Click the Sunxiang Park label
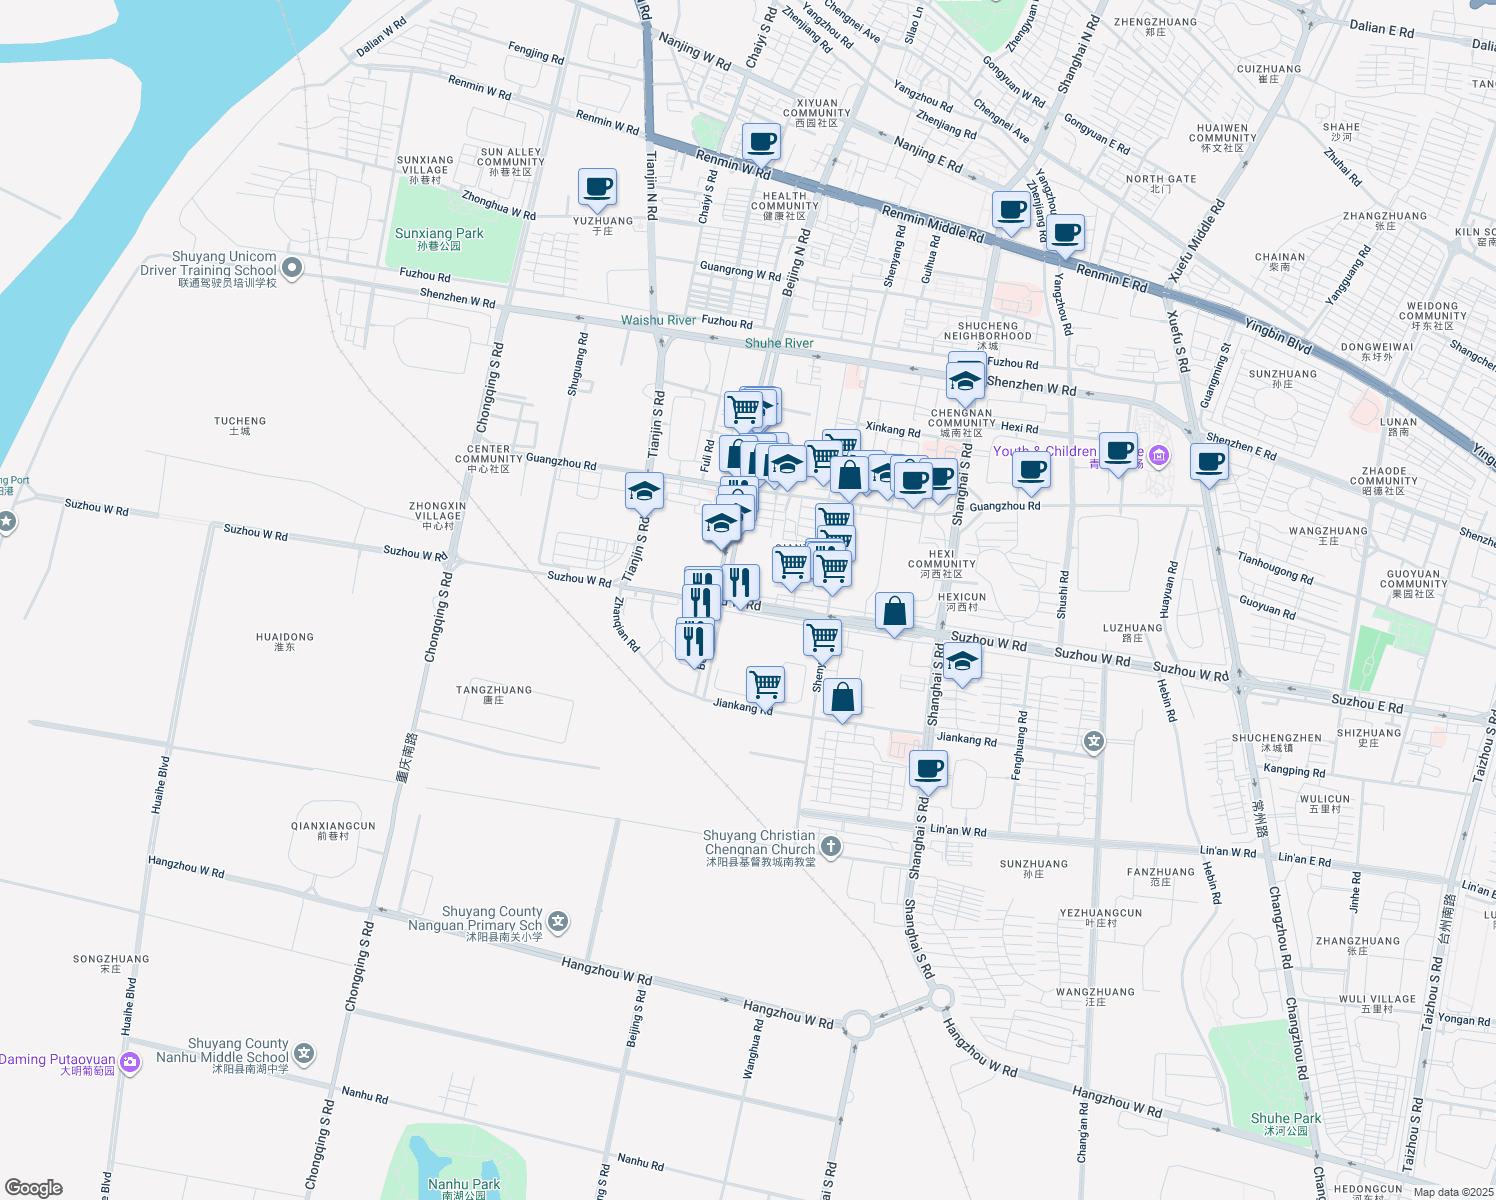Image resolution: width=1496 pixels, height=1200 pixels. [438, 233]
